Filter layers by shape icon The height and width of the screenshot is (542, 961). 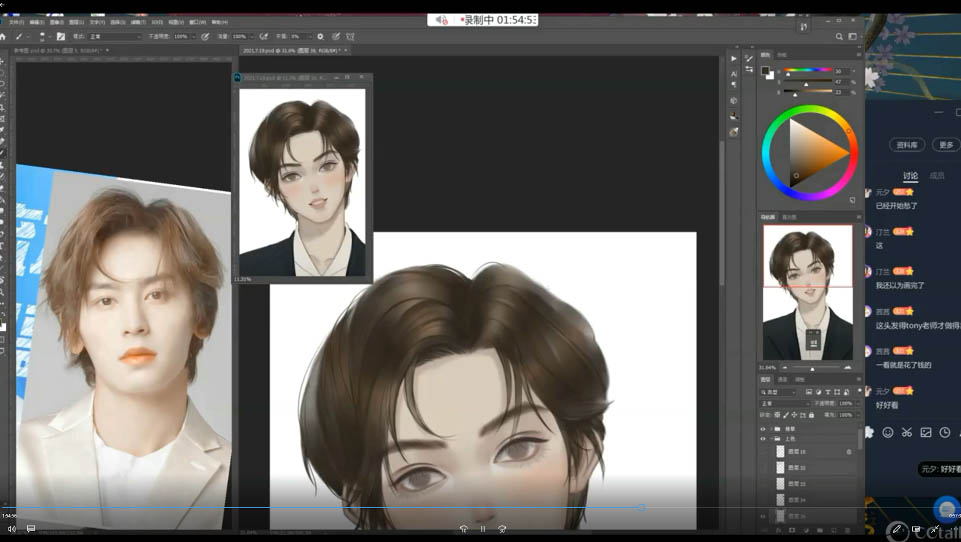[837, 392]
